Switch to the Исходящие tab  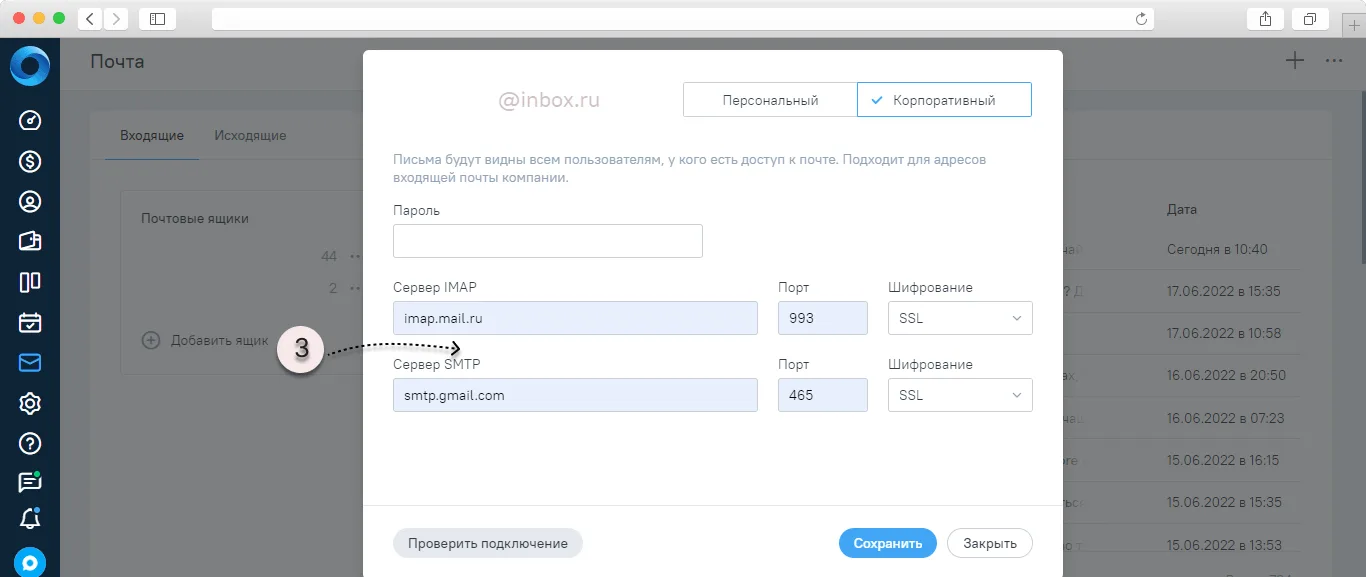[x=250, y=135]
